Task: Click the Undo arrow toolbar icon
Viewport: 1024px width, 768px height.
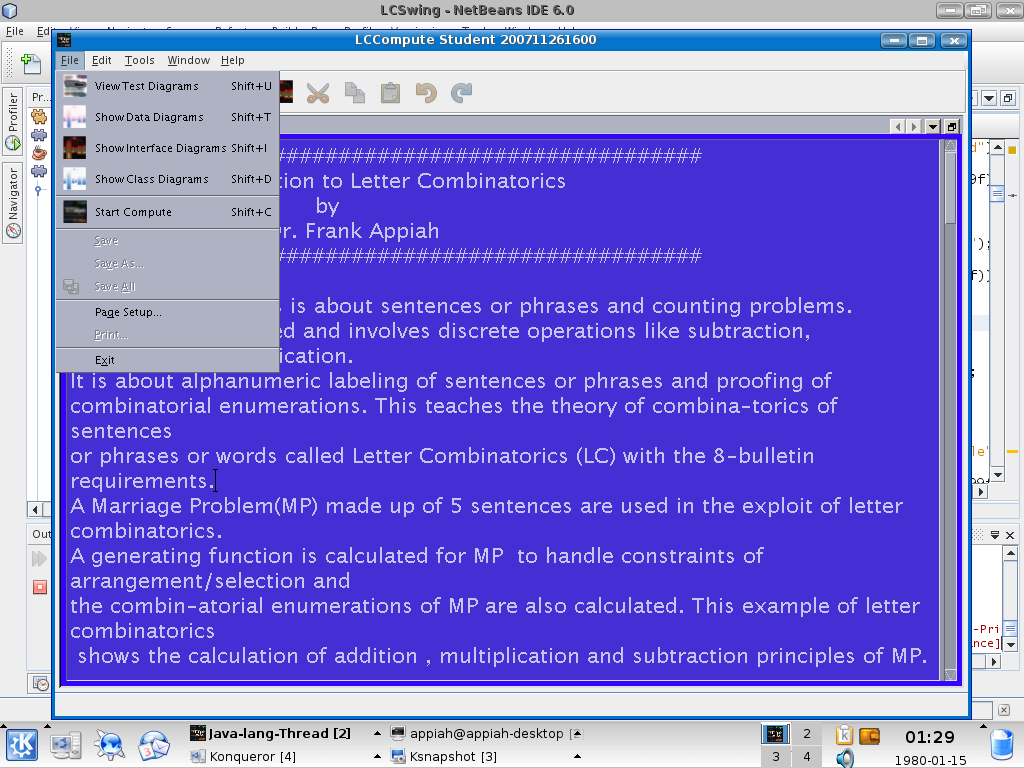Action: [426, 93]
